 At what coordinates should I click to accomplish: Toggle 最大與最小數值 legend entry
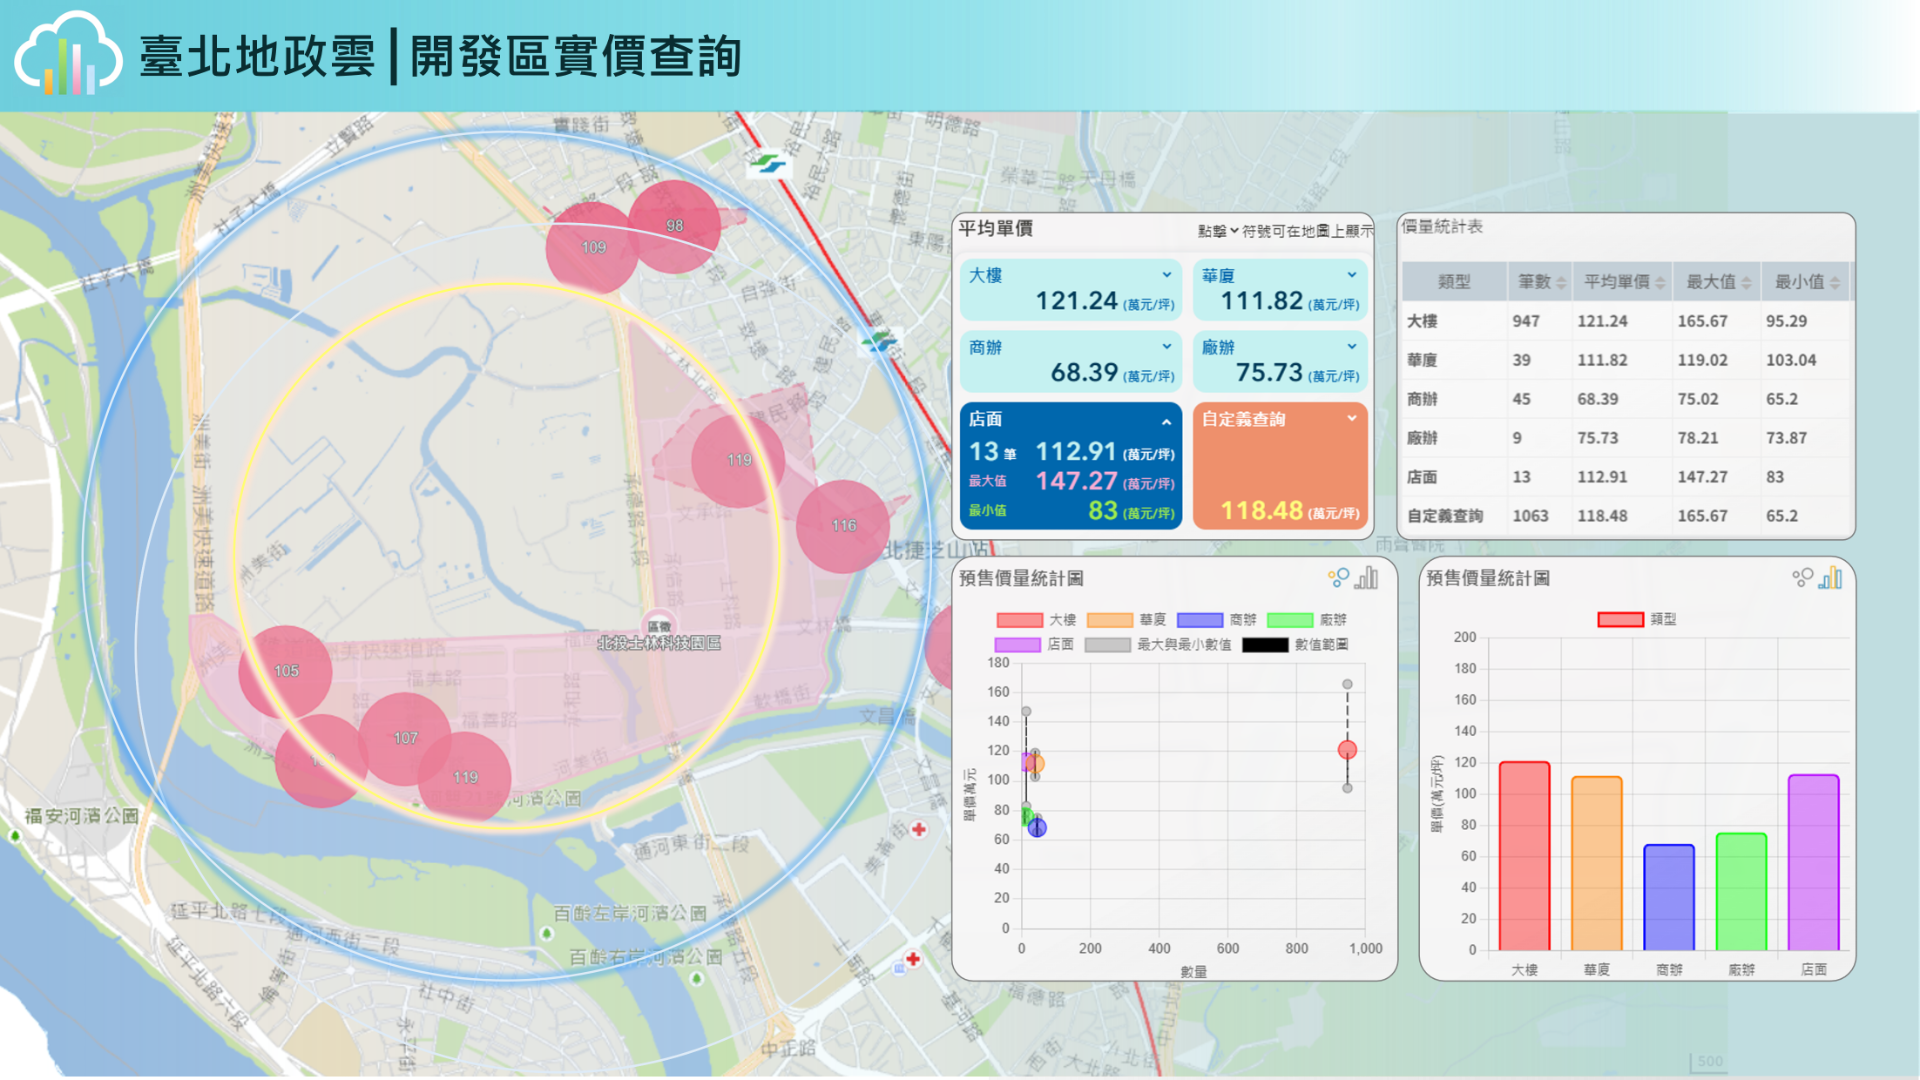pyautogui.click(x=1158, y=645)
